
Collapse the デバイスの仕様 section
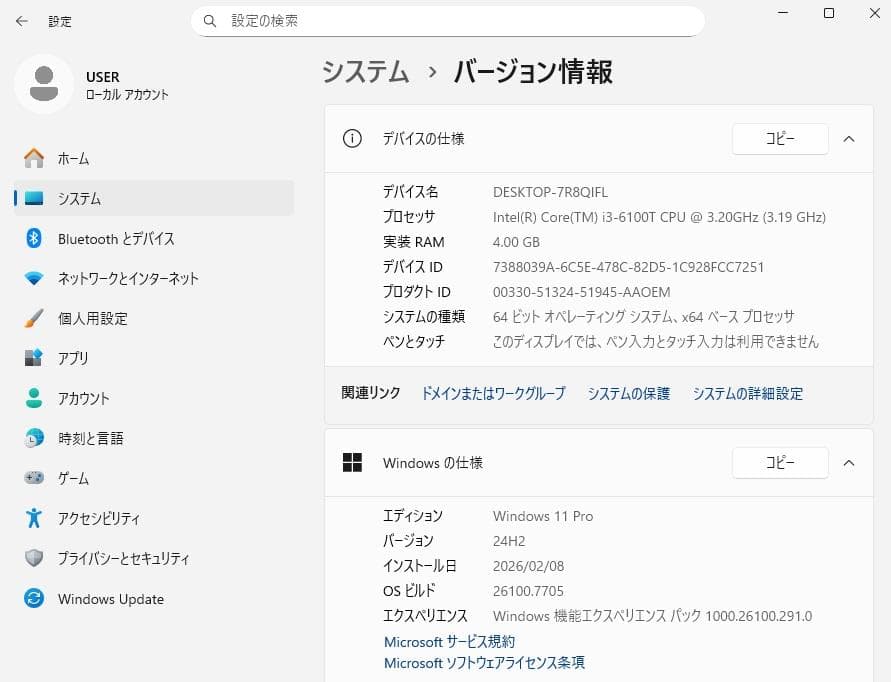click(x=849, y=139)
